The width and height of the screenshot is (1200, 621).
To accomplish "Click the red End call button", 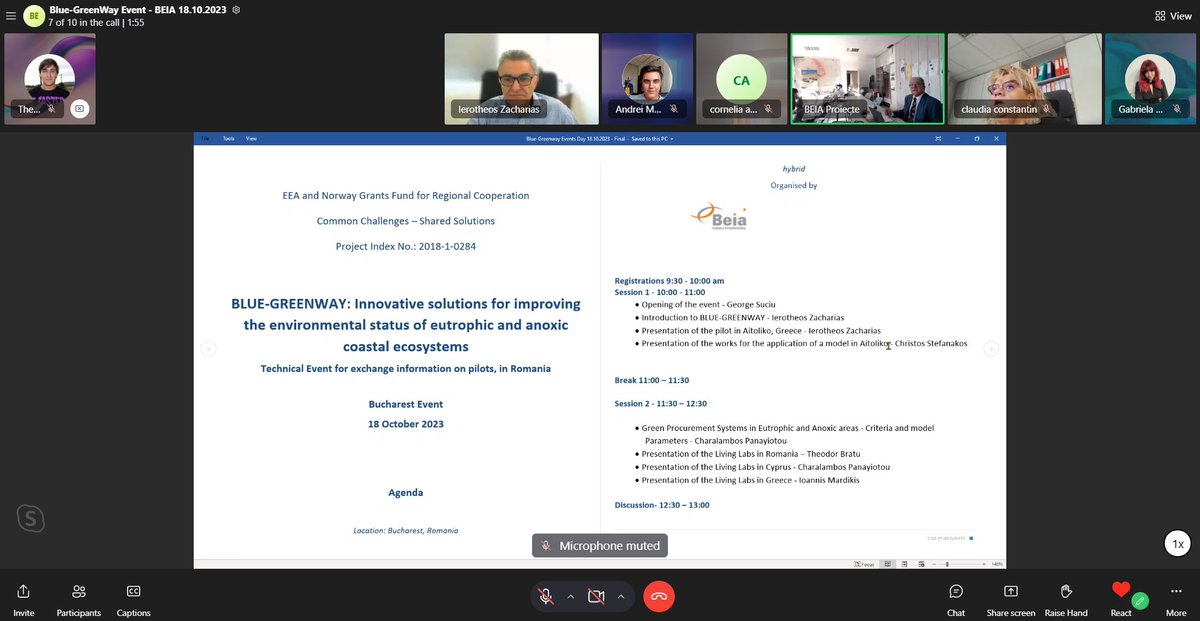I will [659, 595].
